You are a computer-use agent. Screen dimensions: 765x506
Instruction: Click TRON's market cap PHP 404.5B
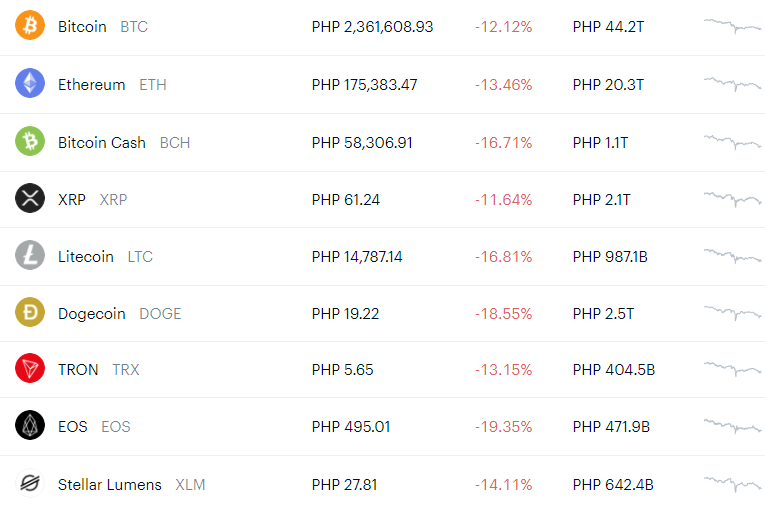[x=614, y=370]
